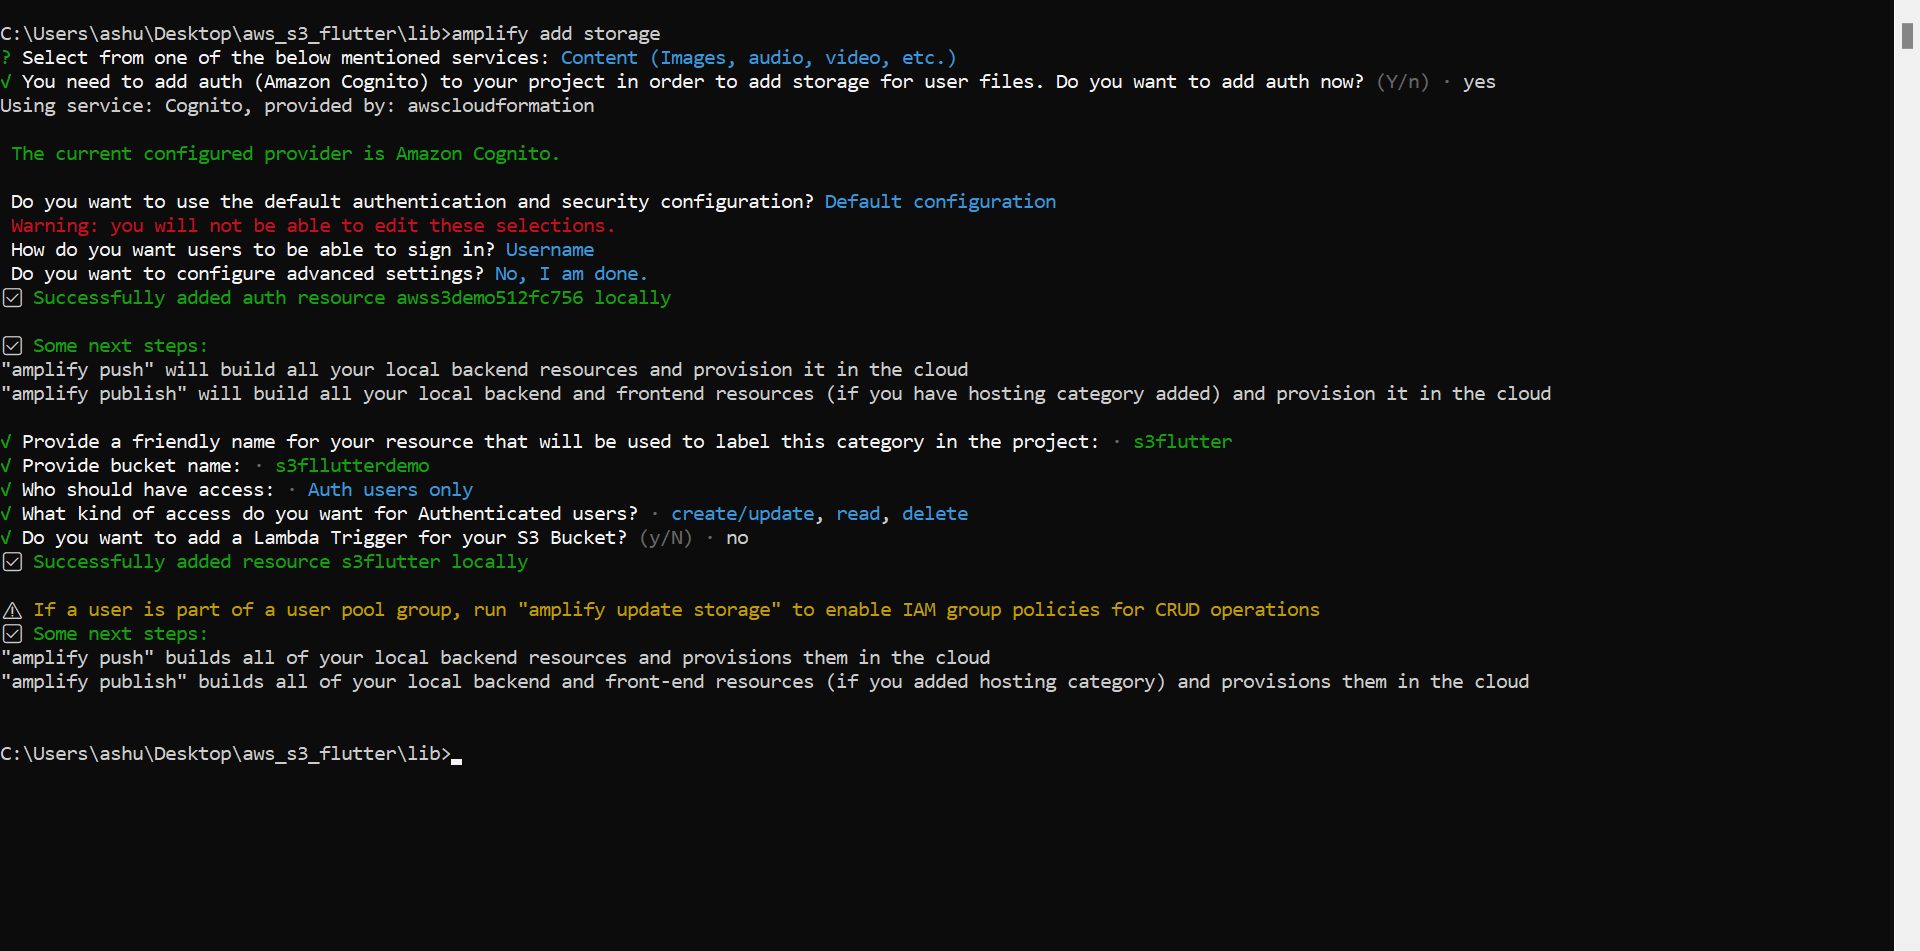Click the green question mark before "Select from one"
Viewport: 1920px width, 951px height.
coord(6,58)
